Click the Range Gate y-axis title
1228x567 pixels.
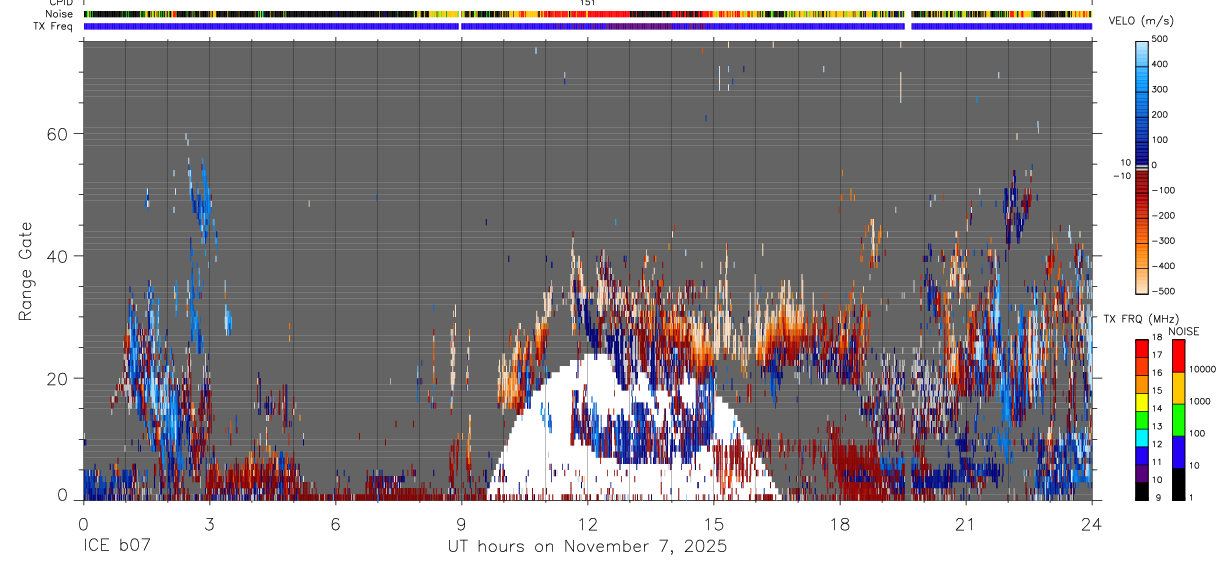(x=26, y=270)
